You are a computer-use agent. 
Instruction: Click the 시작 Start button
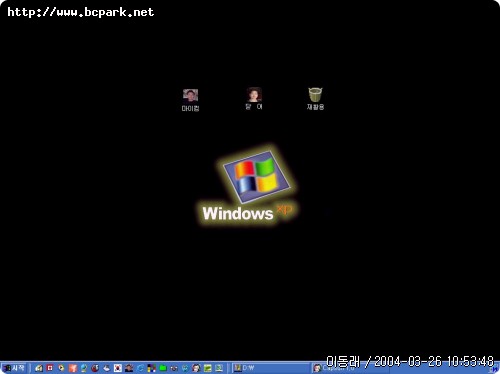[x=13, y=368]
